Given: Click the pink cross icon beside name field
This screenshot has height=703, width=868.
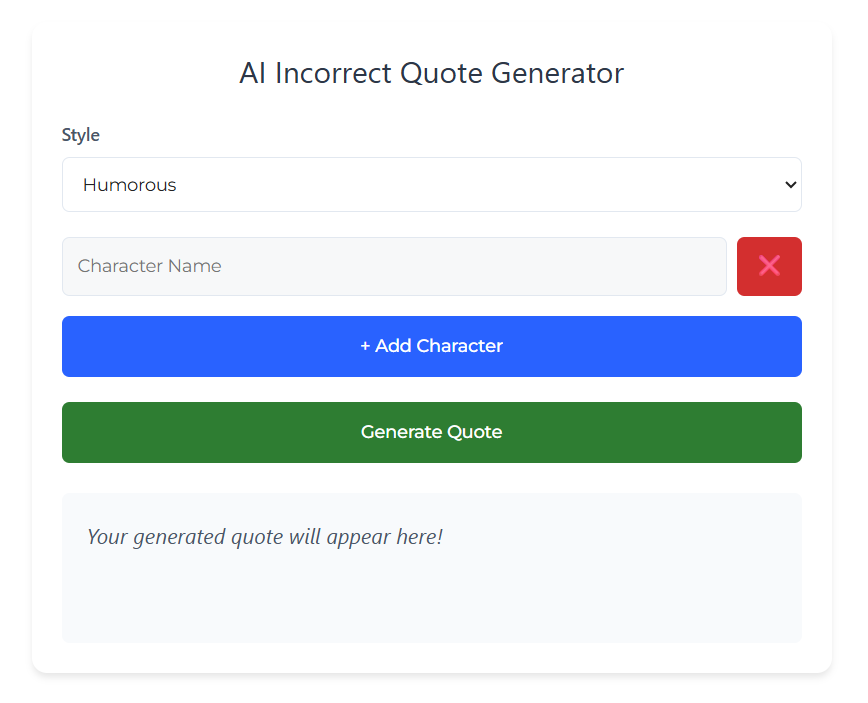Looking at the screenshot, I should coord(769,266).
